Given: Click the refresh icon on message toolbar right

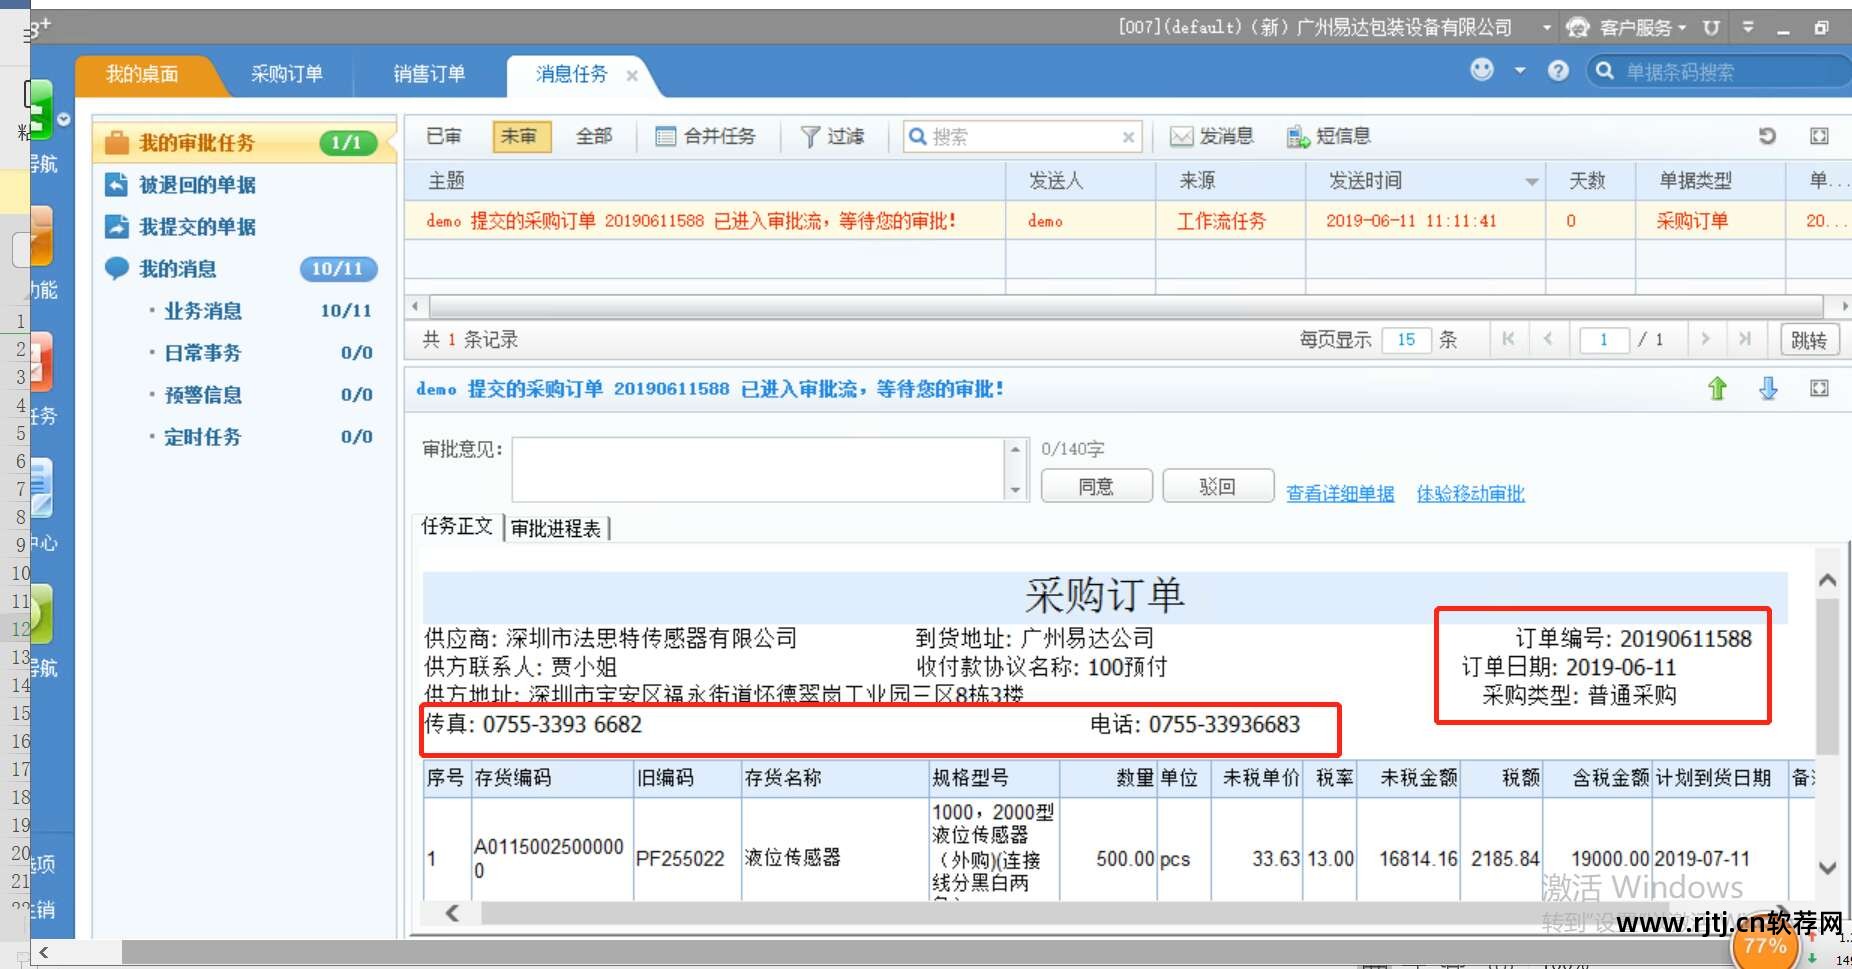Looking at the screenshot, I should (x=1768, y=135).
